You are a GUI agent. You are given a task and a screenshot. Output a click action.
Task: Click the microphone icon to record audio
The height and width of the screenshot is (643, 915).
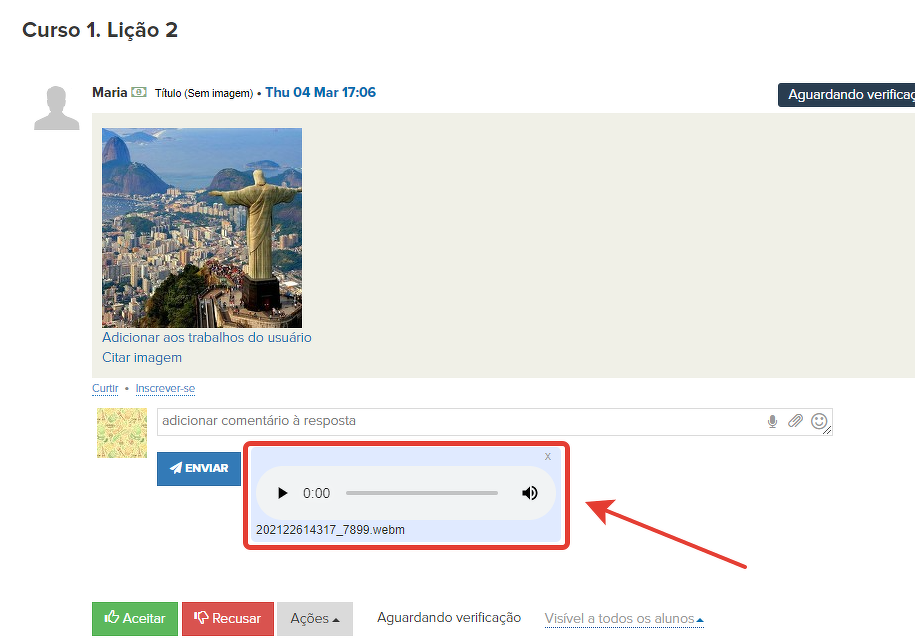(772, 422)
